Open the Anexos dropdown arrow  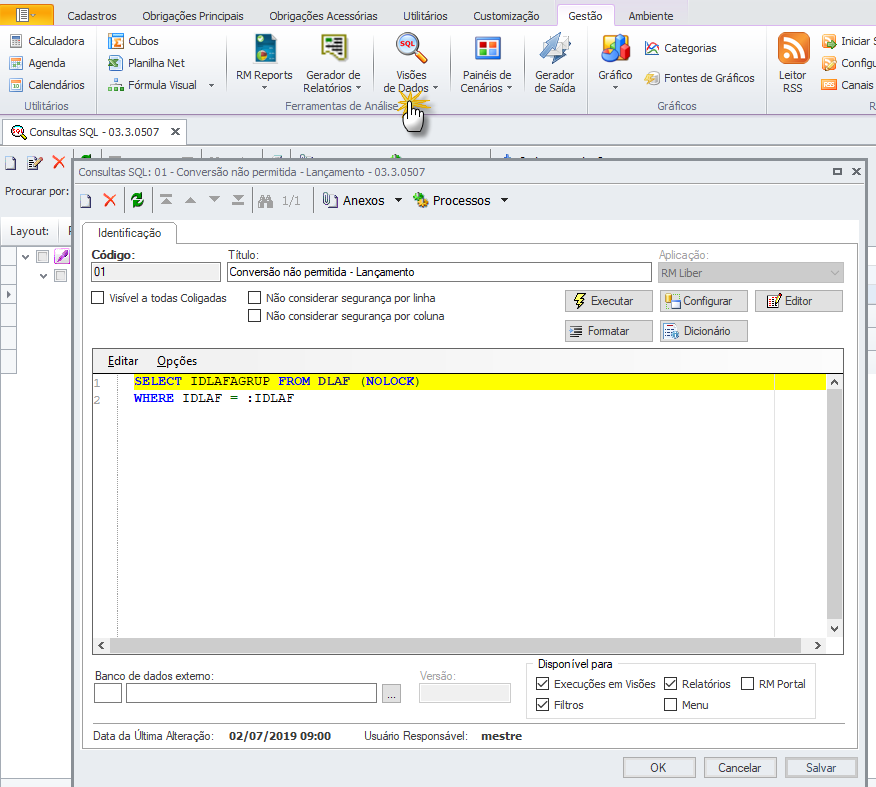(x=398, y=200)
